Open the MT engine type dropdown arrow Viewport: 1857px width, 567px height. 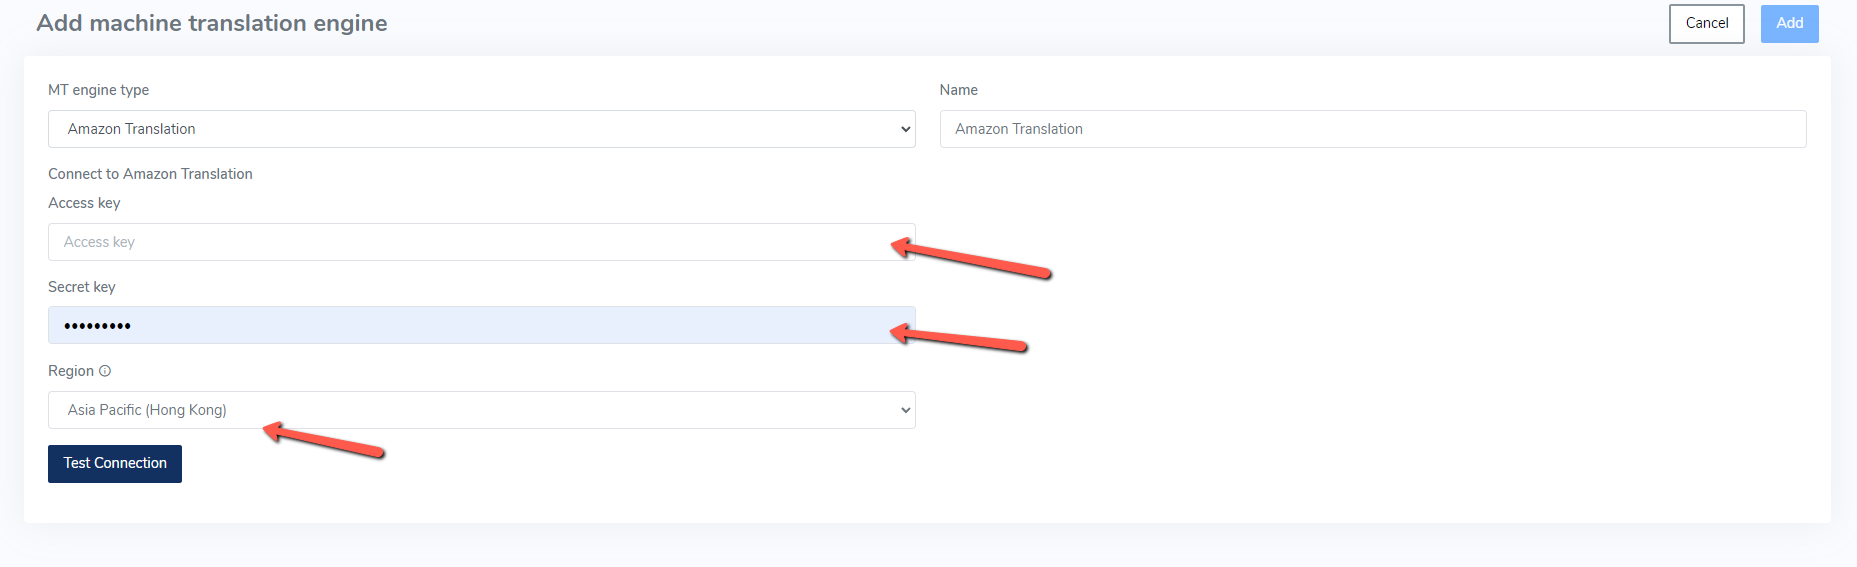[905, 129]
